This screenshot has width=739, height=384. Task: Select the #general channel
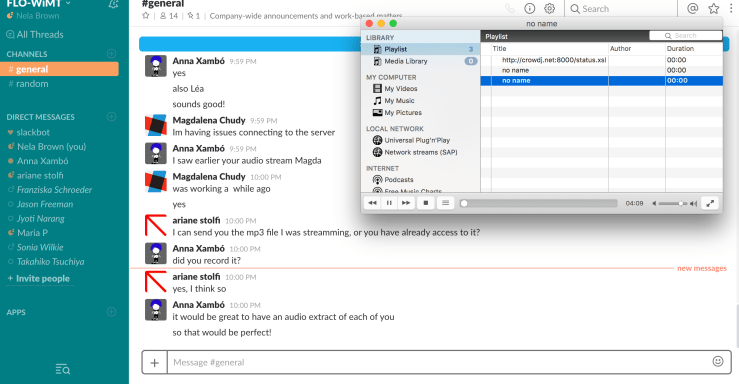pos(59,69)
